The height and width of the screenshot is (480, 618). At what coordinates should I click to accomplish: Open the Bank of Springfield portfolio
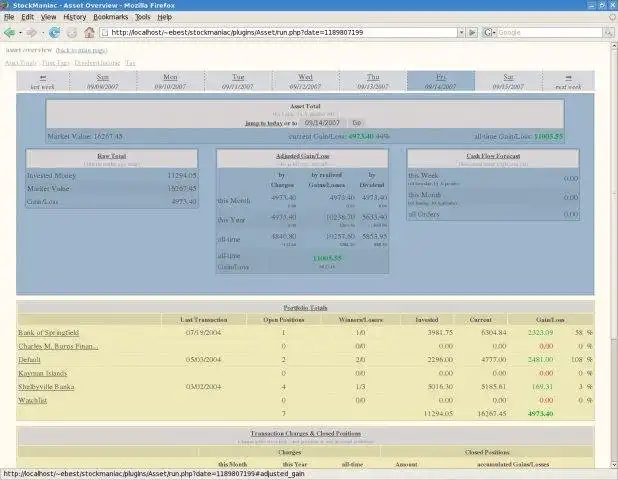coord(48,333)
